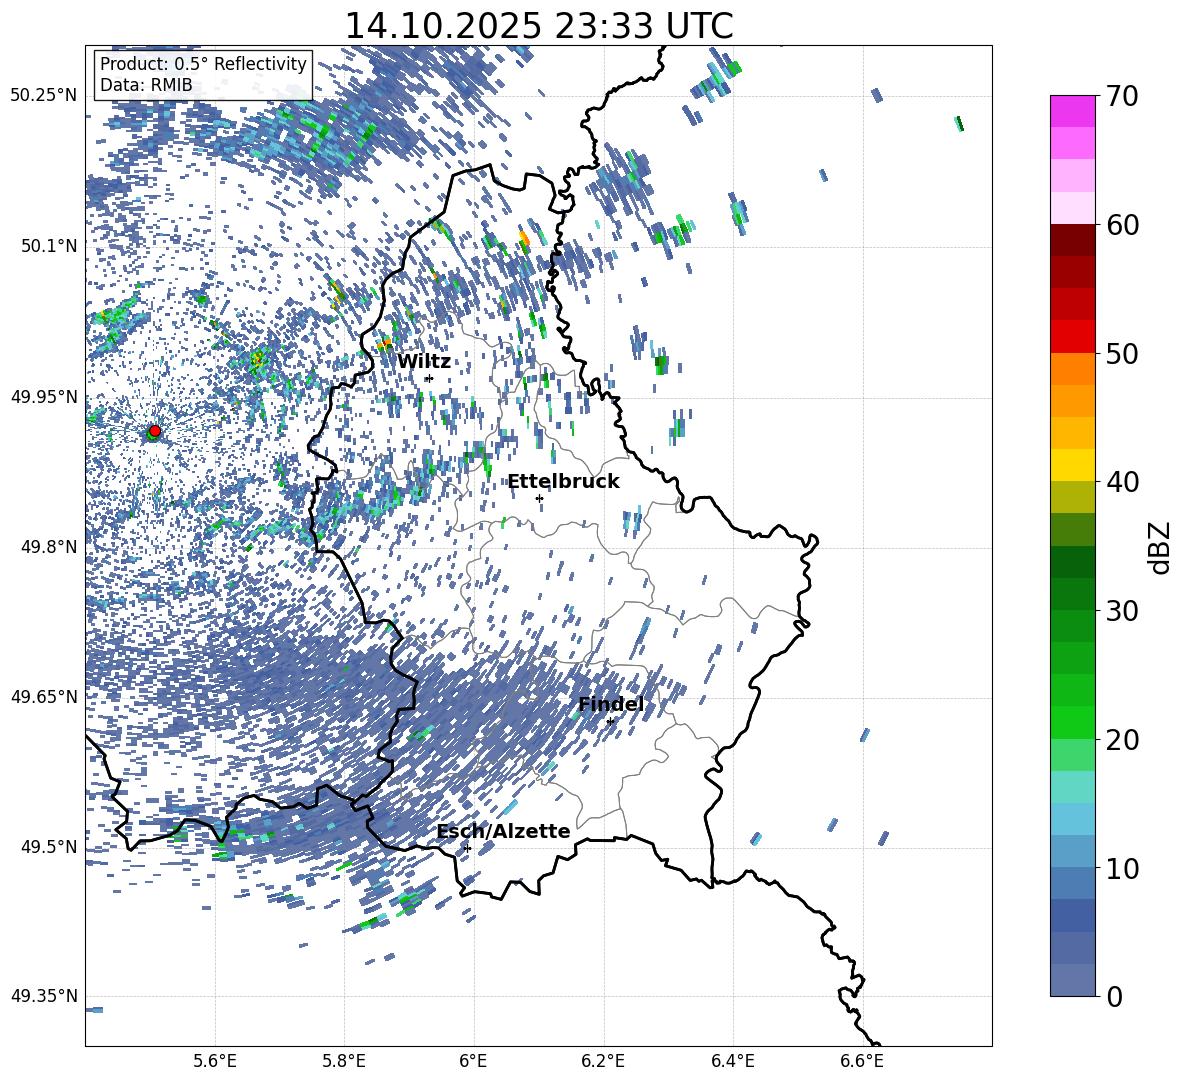1184x1081 pixels.
Task: Click the Wiltz city label
Action: (x=424, y=362)
